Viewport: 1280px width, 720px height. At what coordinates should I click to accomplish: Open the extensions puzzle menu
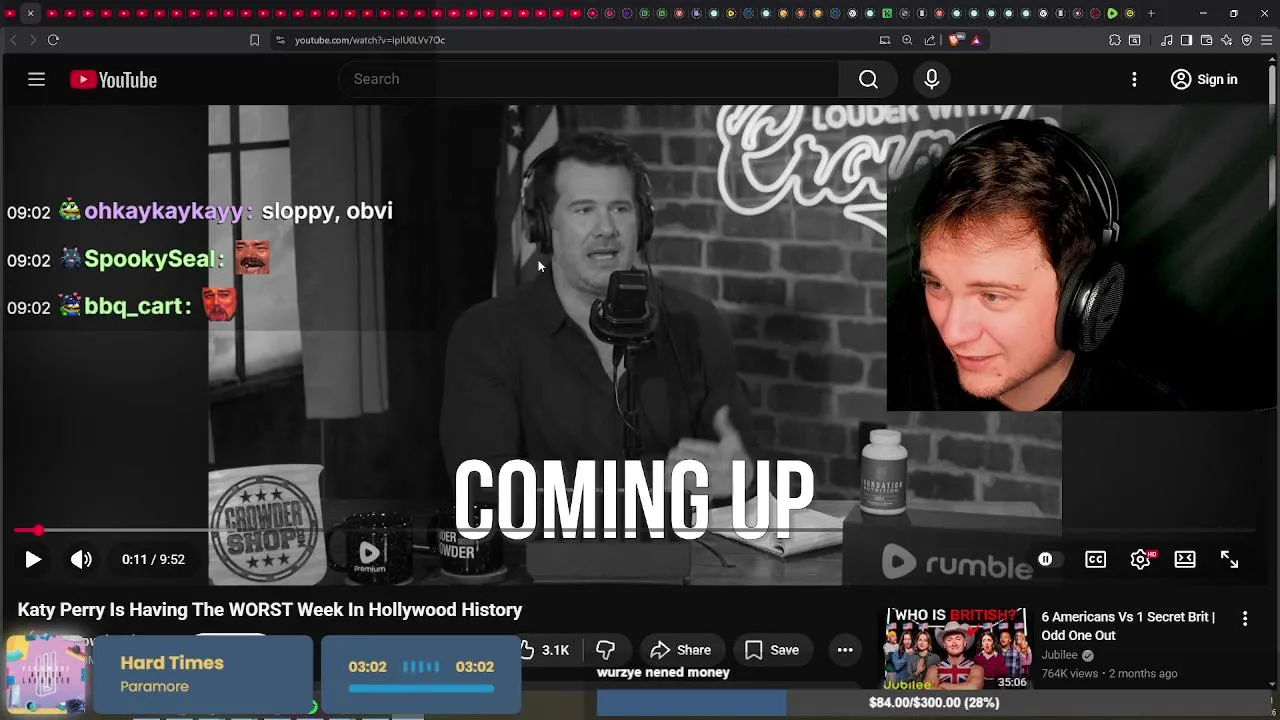point(1115,40)
